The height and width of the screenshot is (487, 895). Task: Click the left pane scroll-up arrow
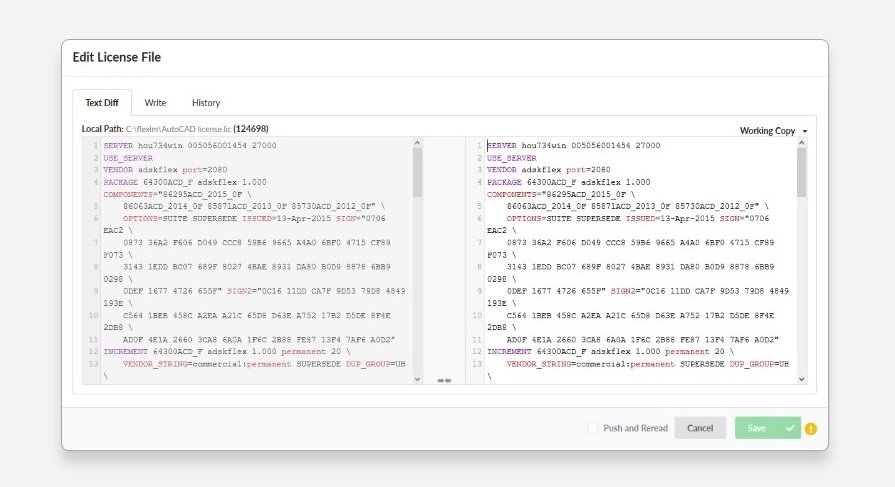[417, 143]
